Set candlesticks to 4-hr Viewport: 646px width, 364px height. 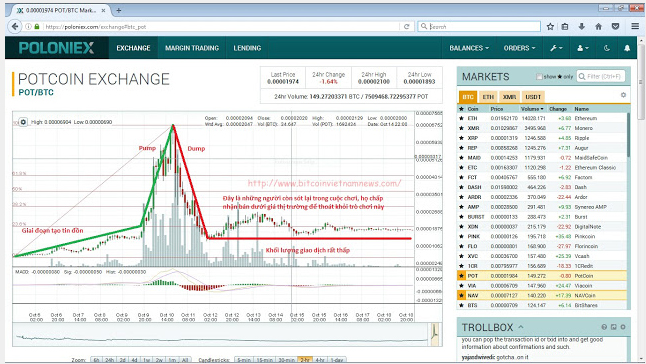pyautogui.click(x=320, y=360)
